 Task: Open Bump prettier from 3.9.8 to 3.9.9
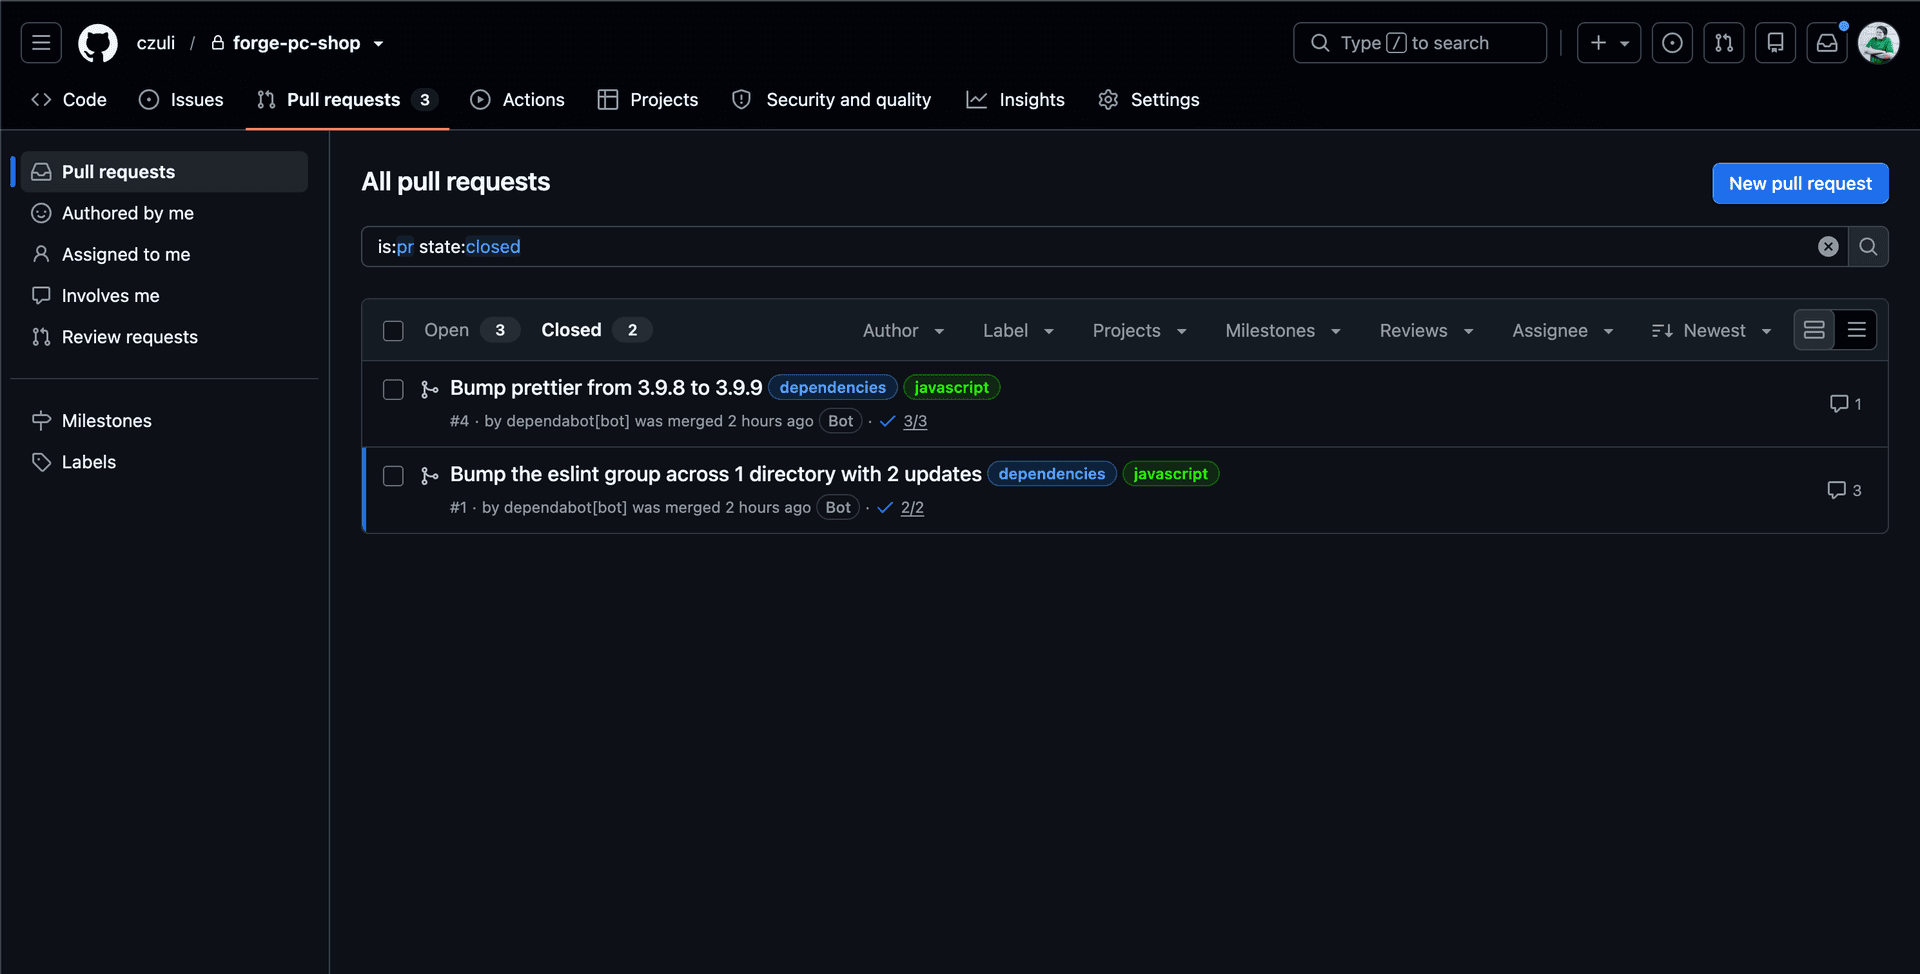point(606,388)
